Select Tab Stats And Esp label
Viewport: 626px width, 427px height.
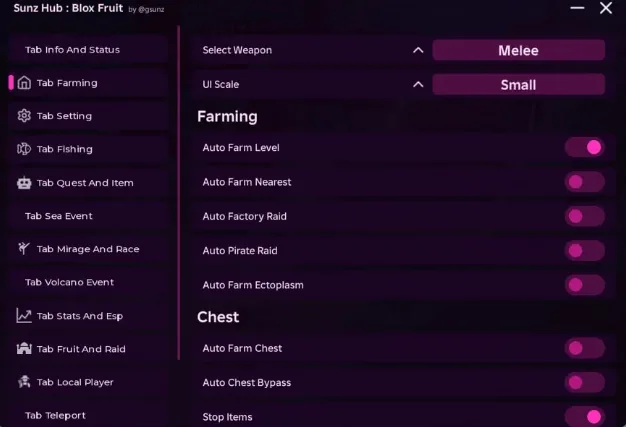(80, 316)
